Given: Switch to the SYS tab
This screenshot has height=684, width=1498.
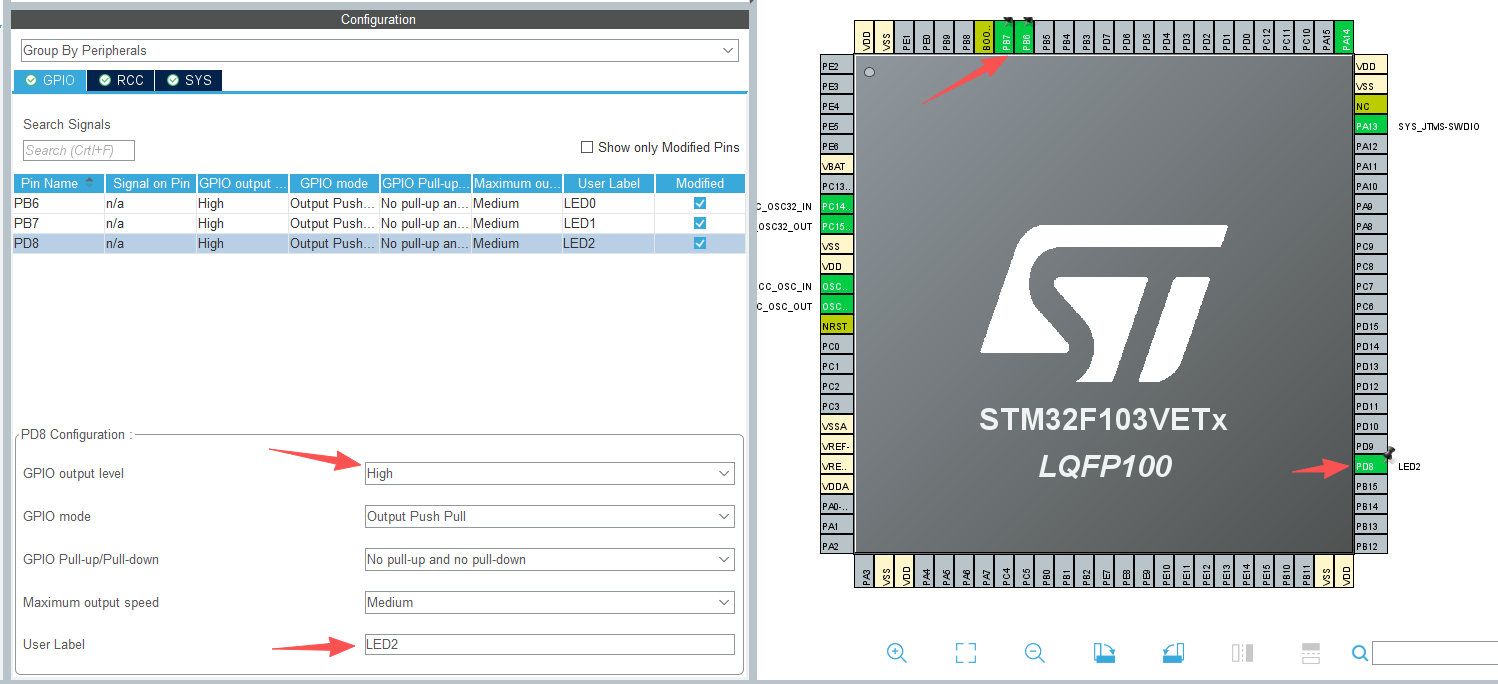Looking at the screenshot, I should [x=189, y=80].
